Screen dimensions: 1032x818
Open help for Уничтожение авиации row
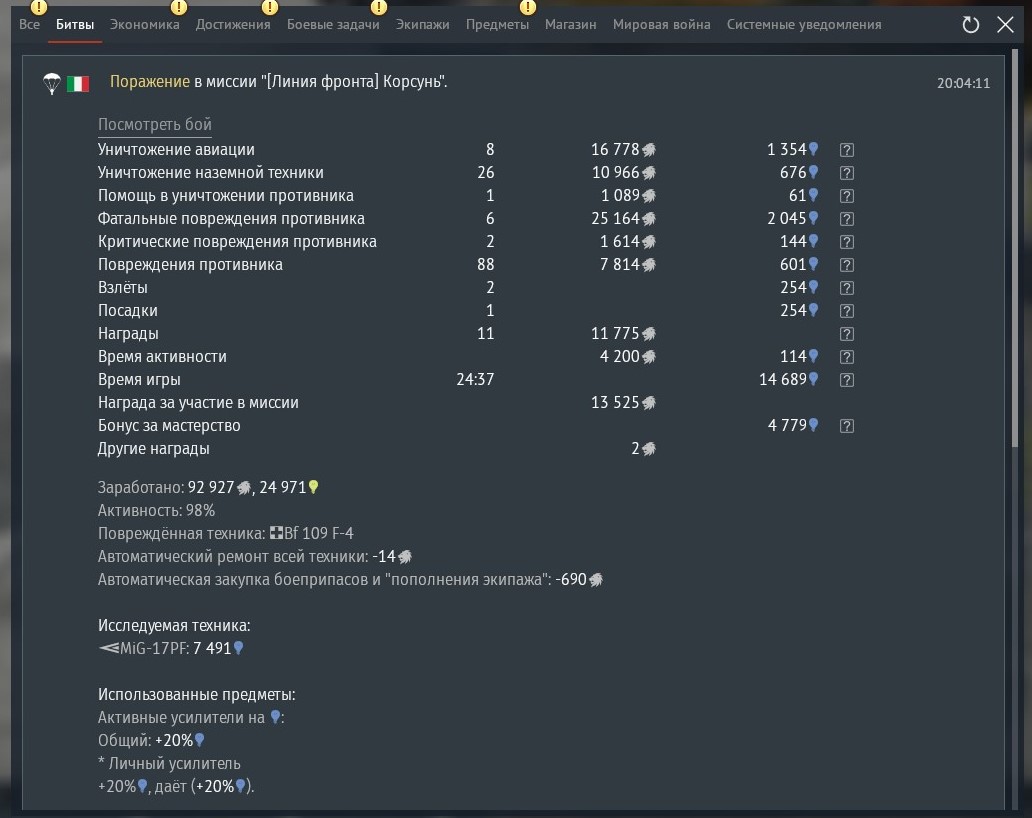click(846, 150)
